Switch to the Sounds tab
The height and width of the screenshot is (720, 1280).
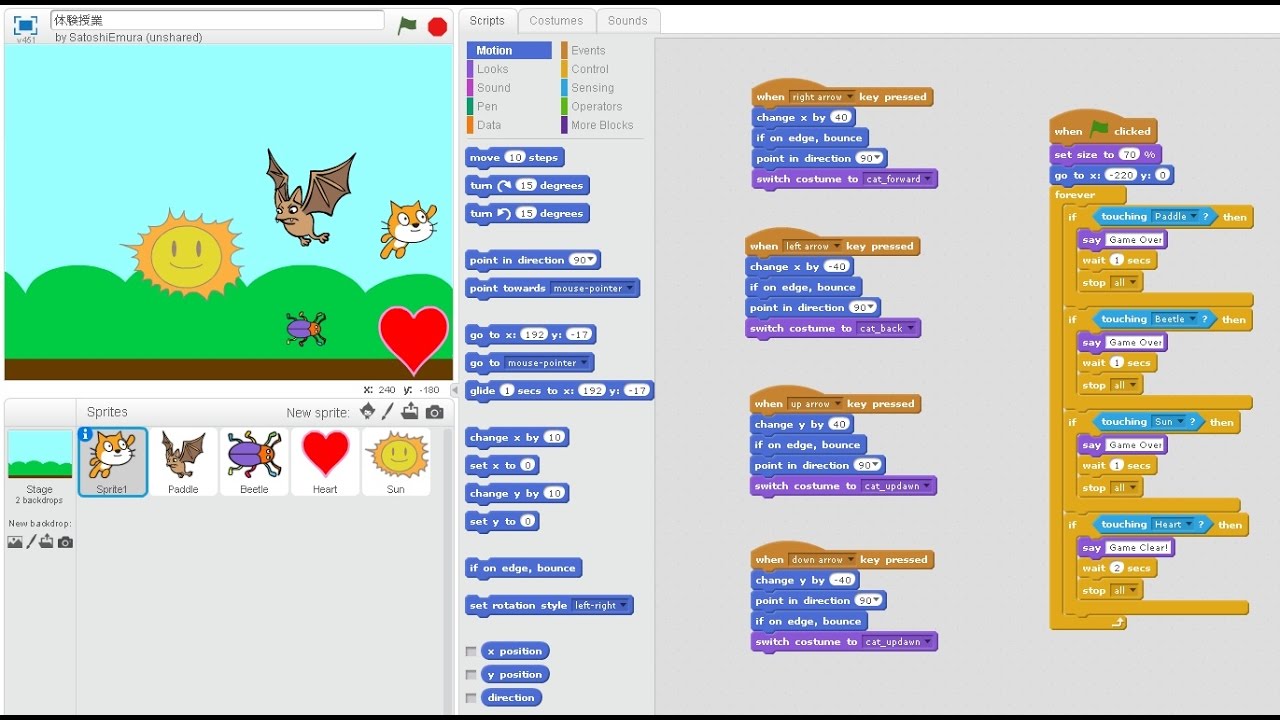pos(628,20)
